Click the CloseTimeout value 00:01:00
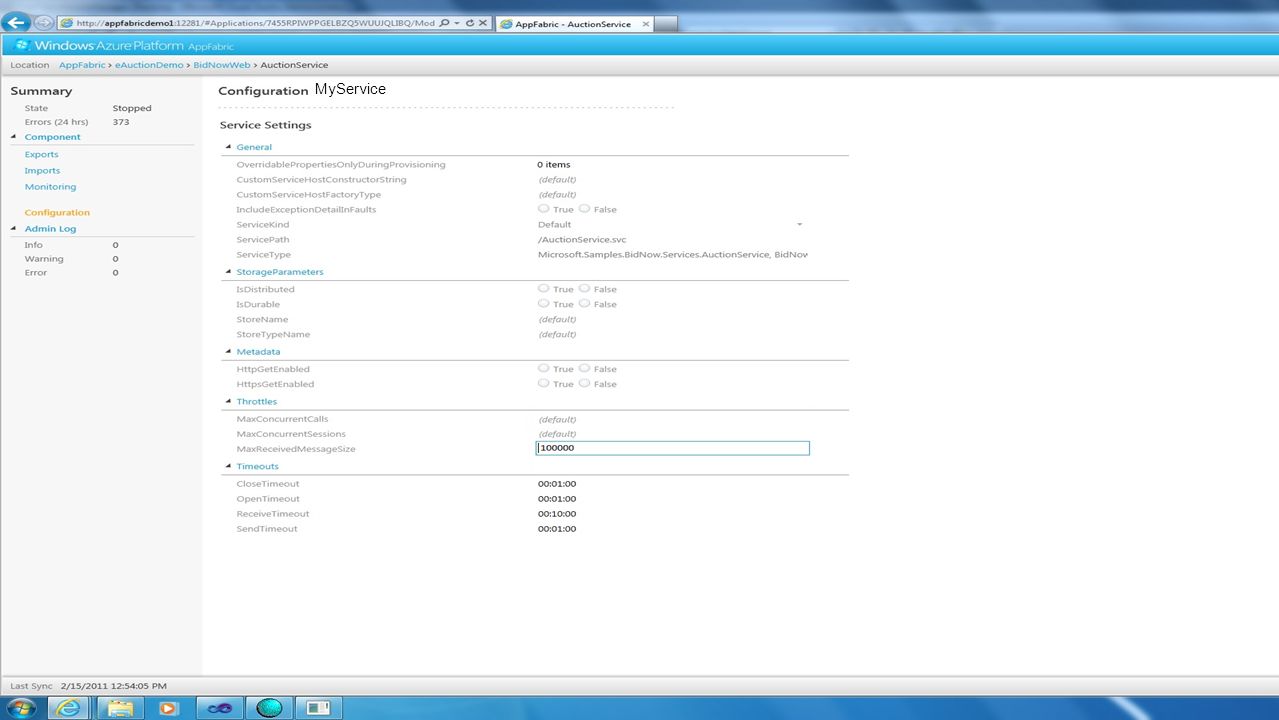 coord(557,484)
